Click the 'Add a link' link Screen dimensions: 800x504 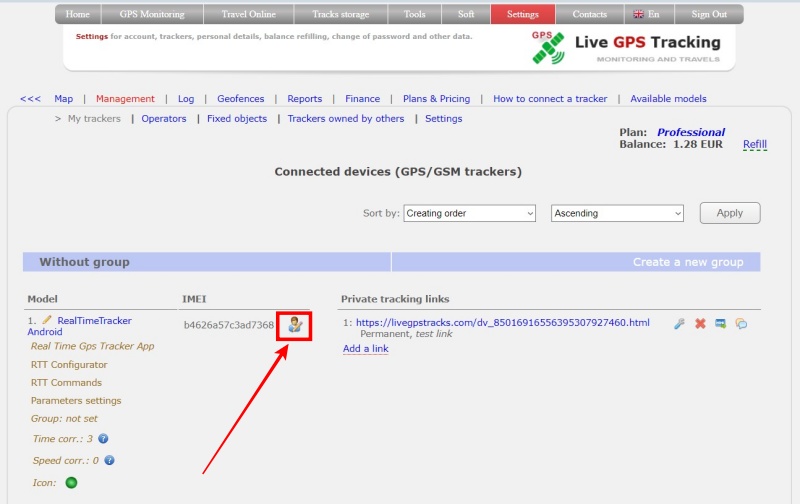click(365, 349)
